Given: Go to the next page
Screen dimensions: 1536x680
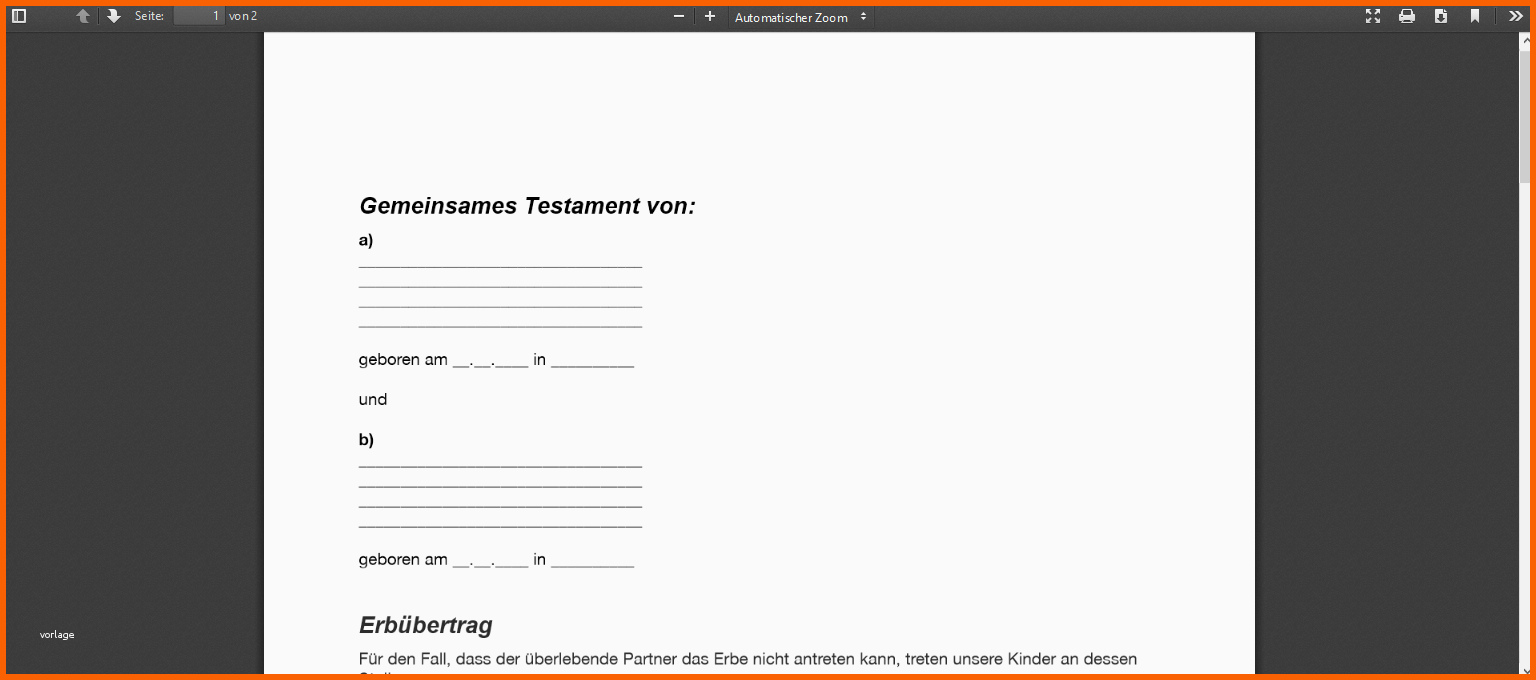Looking at the screenshot, I should tap(114, 16).
